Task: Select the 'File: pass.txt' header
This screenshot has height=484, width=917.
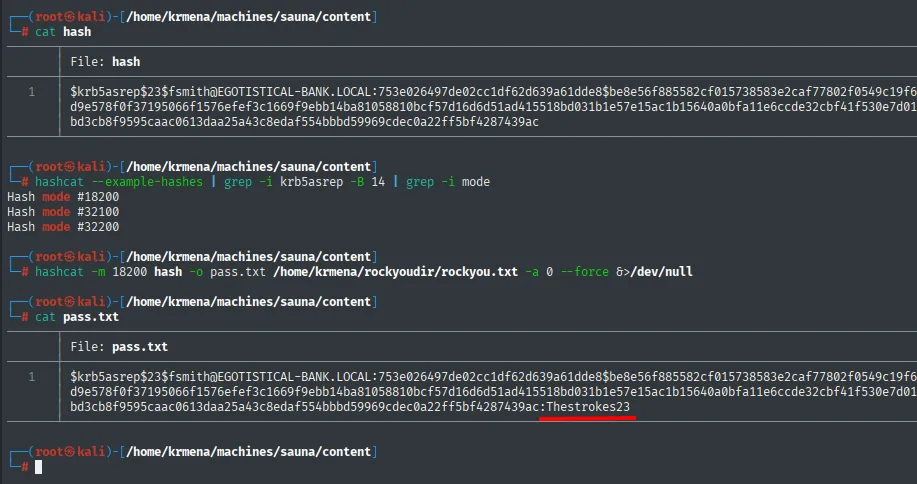Action: [x=119, y=347]
